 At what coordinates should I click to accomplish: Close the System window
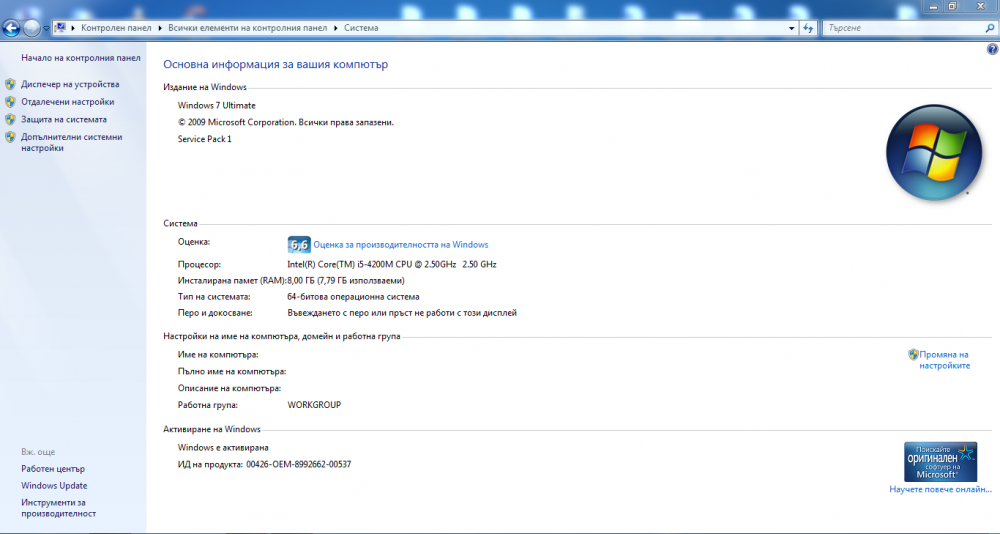click(981, 6)
